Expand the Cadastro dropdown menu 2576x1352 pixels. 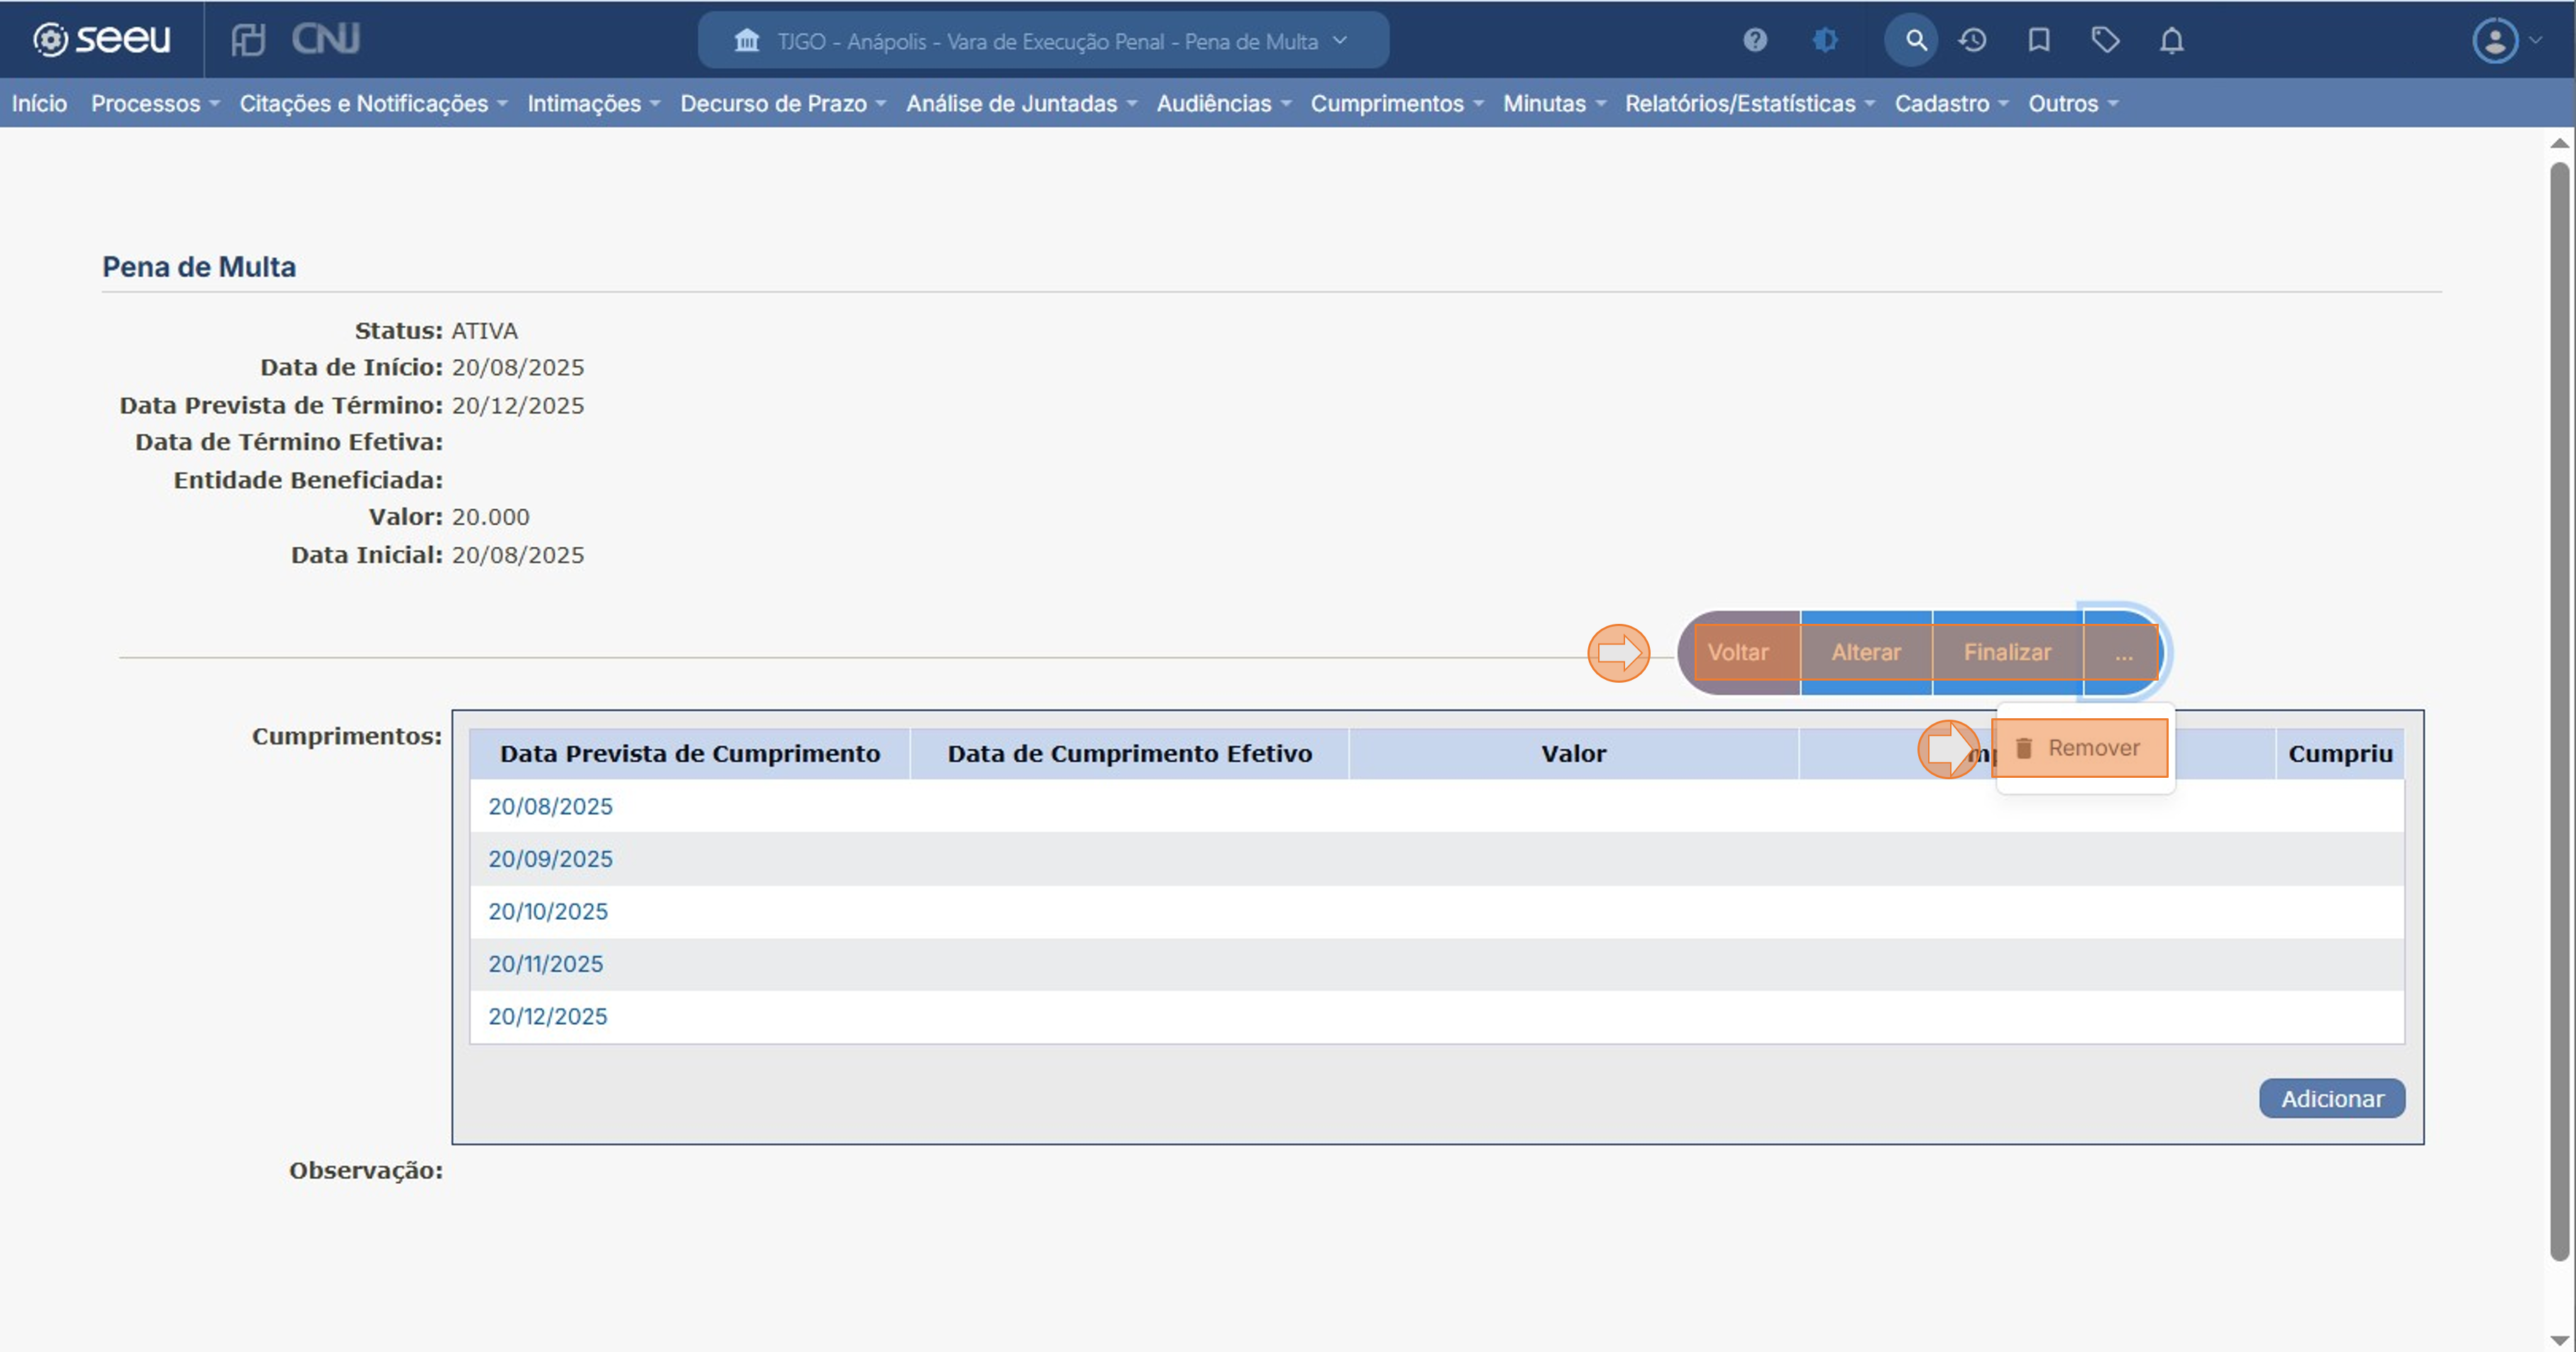pos(1950,103)
